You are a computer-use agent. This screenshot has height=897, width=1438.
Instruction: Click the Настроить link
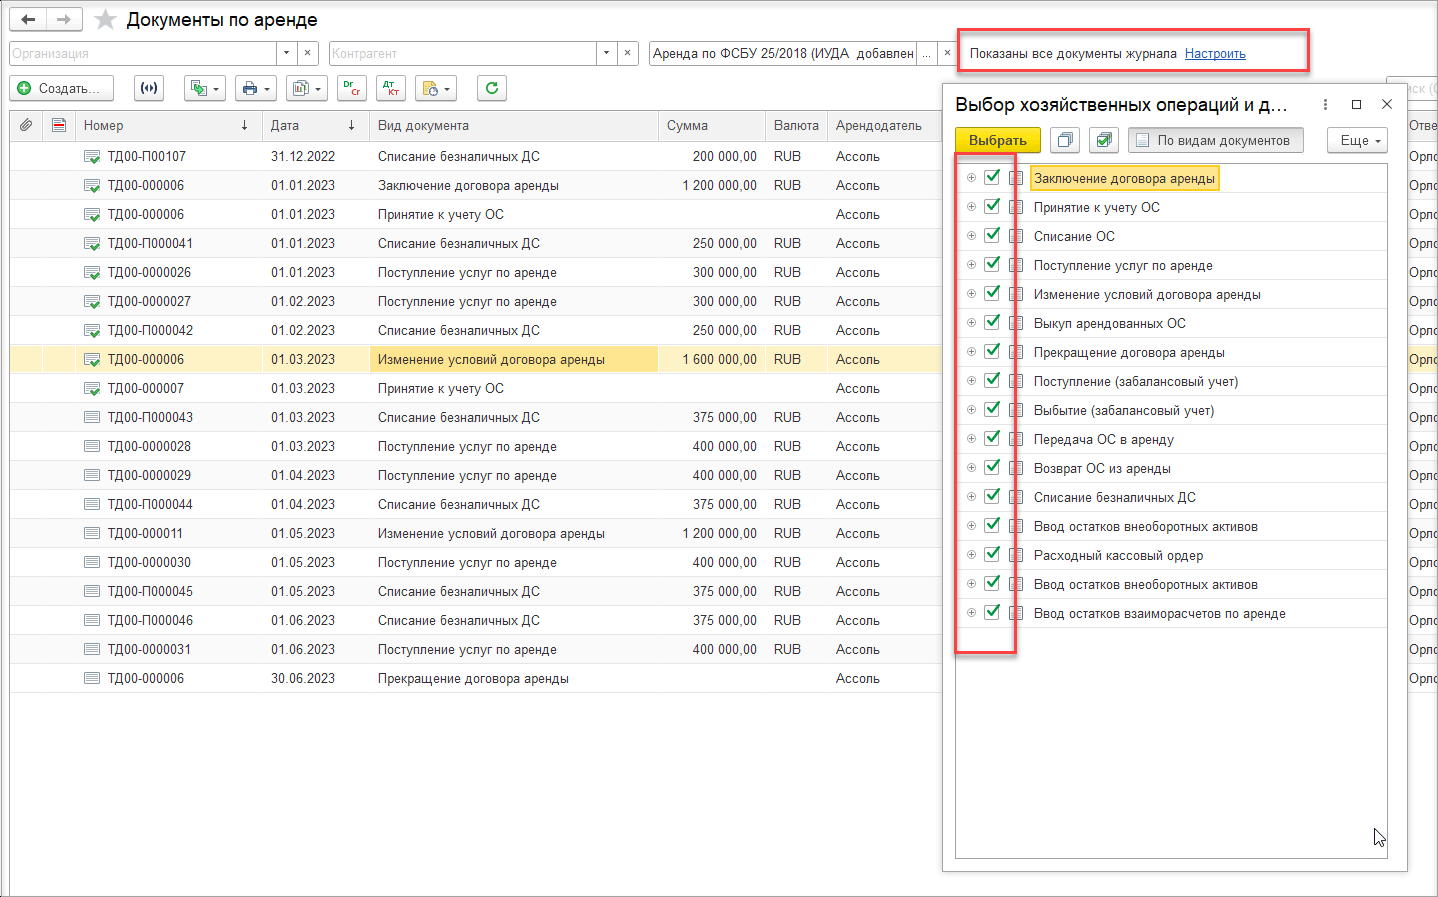coord(1215,54)
